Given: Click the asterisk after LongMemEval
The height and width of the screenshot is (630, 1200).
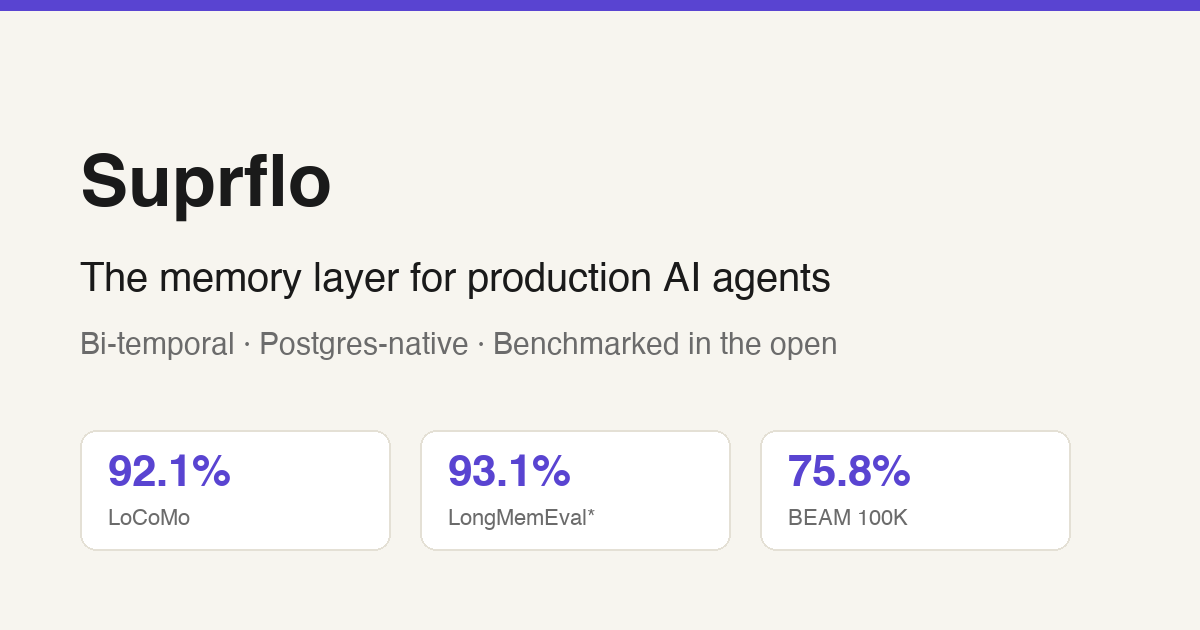Looking at the screenshot, I should [x=590, y=514].
